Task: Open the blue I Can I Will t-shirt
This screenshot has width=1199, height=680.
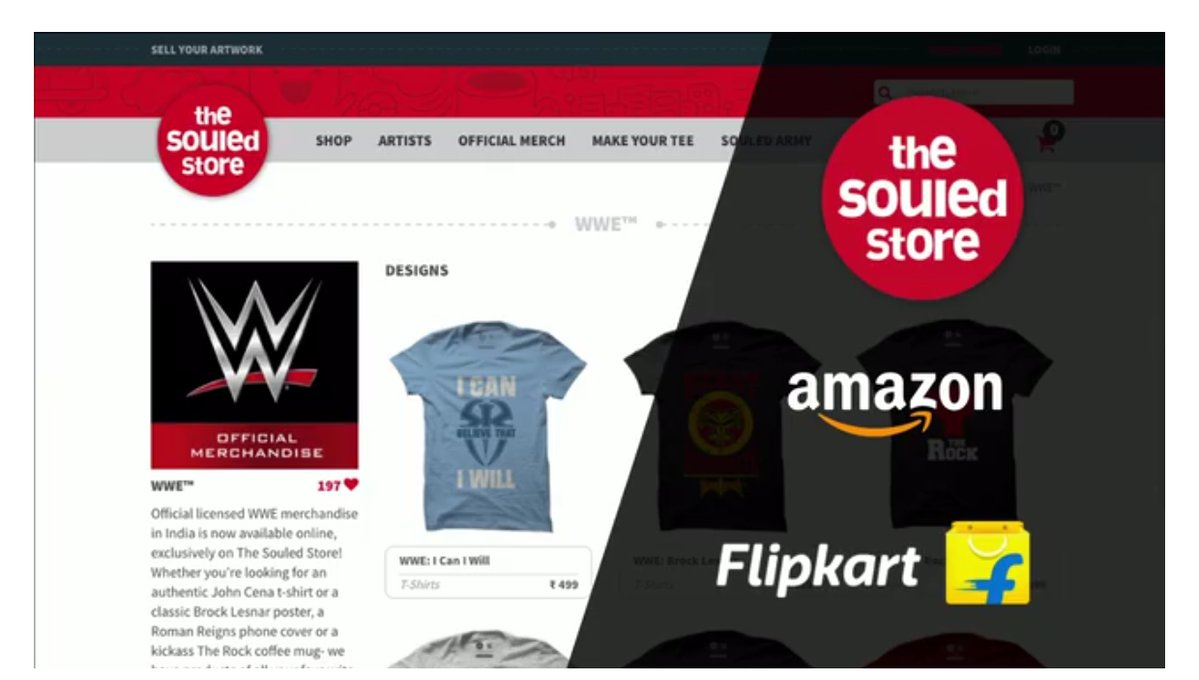Action: pyautogui.click(x=488, y=426)
